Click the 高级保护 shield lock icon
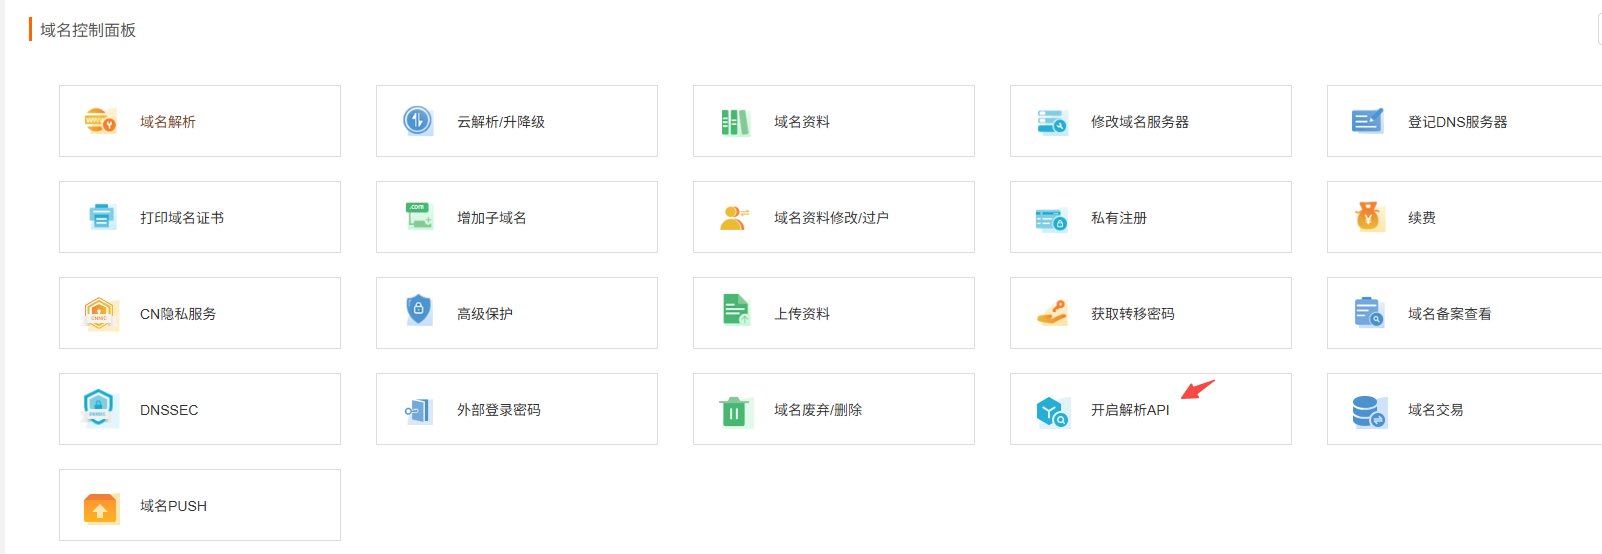The width and height of the screenshot is (1602, 554). pos(418,310)
